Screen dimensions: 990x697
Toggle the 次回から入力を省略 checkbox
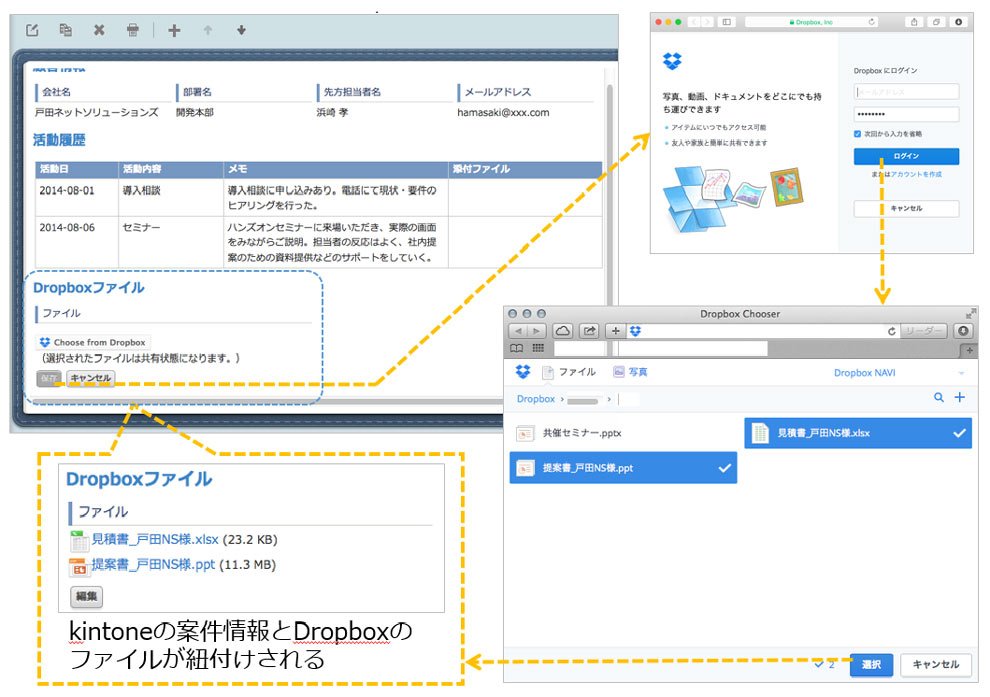[857, 134]
